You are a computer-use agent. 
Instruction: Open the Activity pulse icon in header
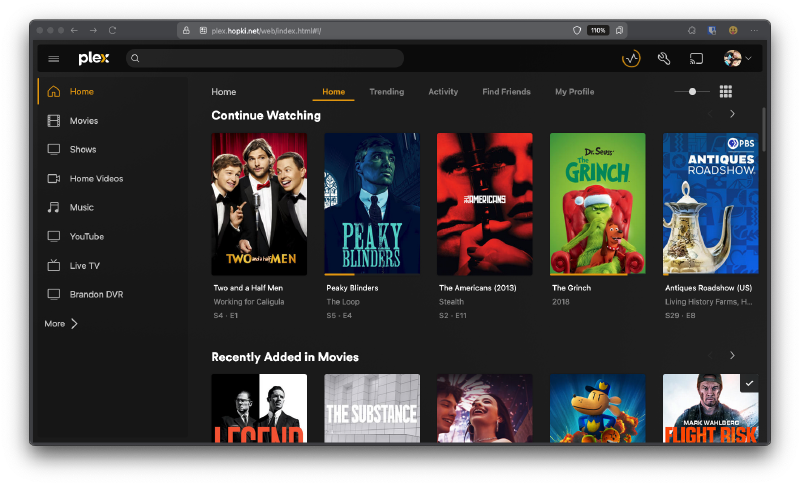point(630,59)
